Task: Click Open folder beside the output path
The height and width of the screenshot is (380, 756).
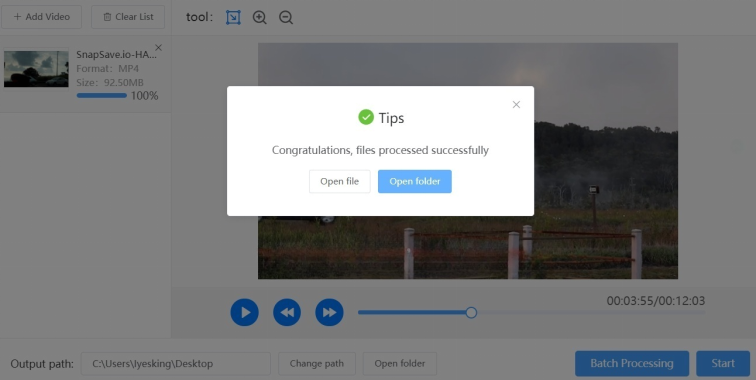Action: click(400, 364)
